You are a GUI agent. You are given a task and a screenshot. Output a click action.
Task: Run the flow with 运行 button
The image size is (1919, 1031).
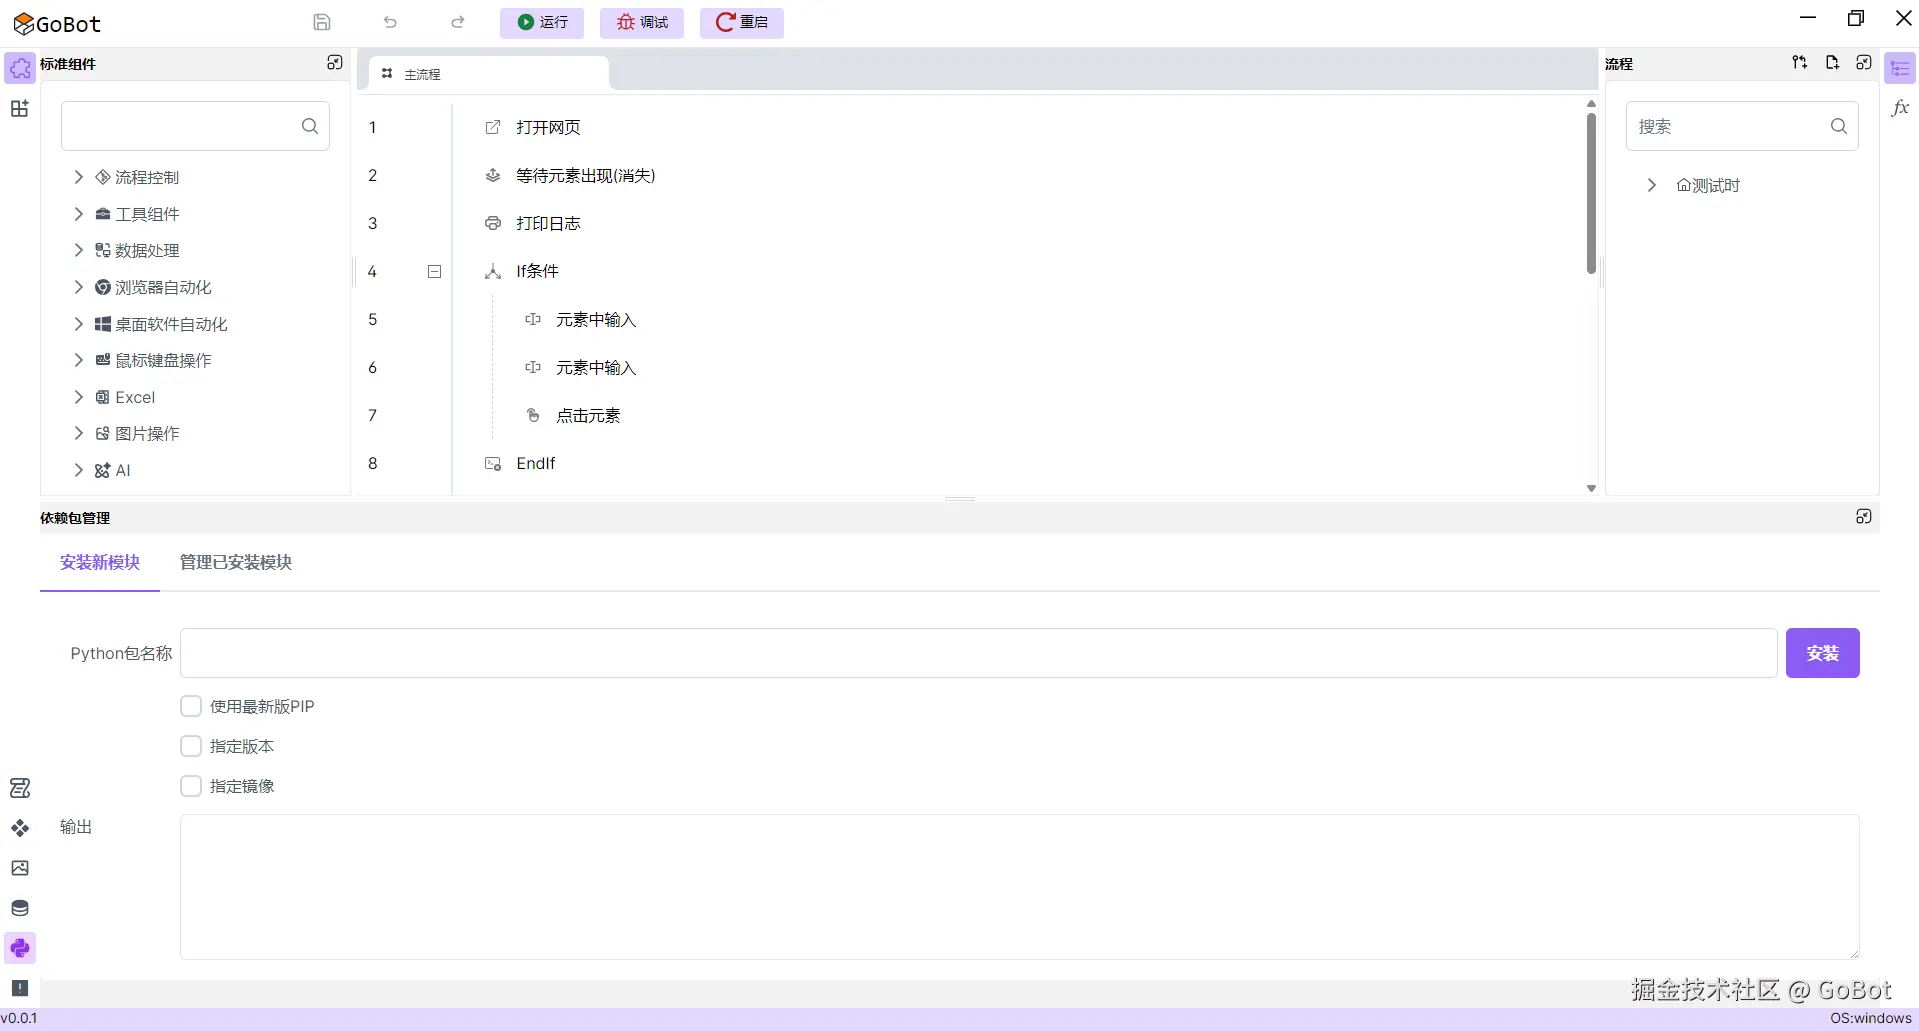pyautogui.click(x=542, y=22)
